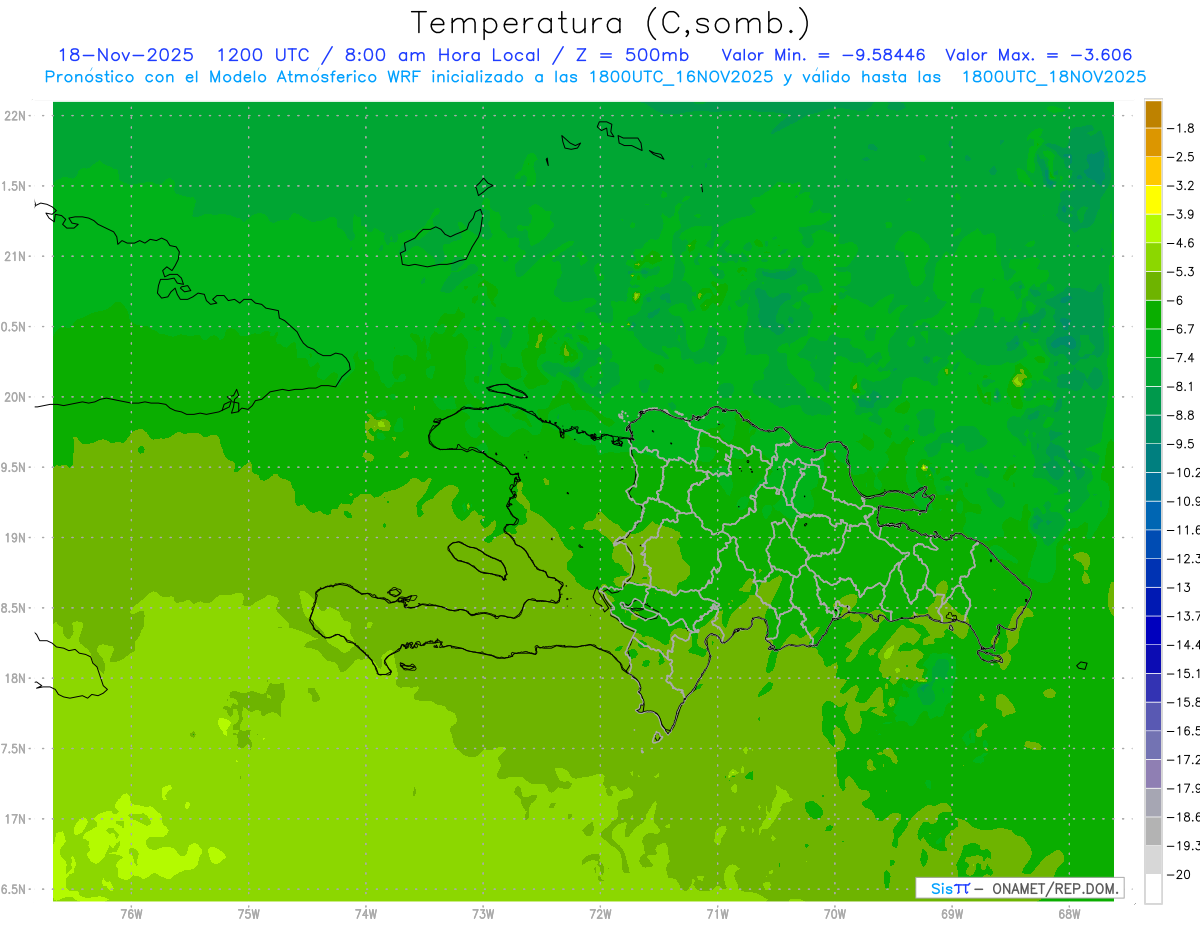Click the '-2.5' colorbar value
Screen dimensions: 1200x927
(1182, 157)
